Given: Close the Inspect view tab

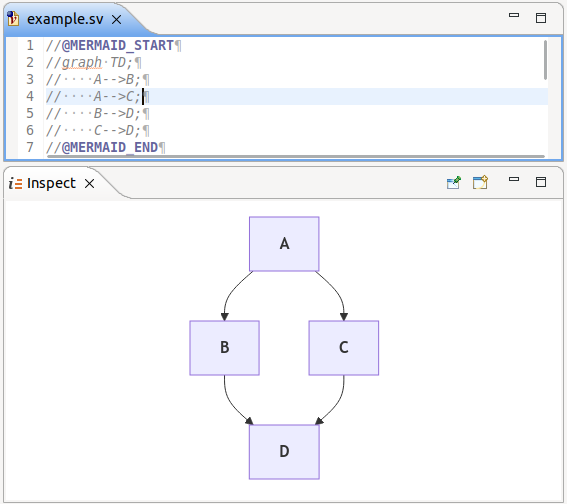Looking at the screenshot, I should pyautogui.click(x=89, y=184).
